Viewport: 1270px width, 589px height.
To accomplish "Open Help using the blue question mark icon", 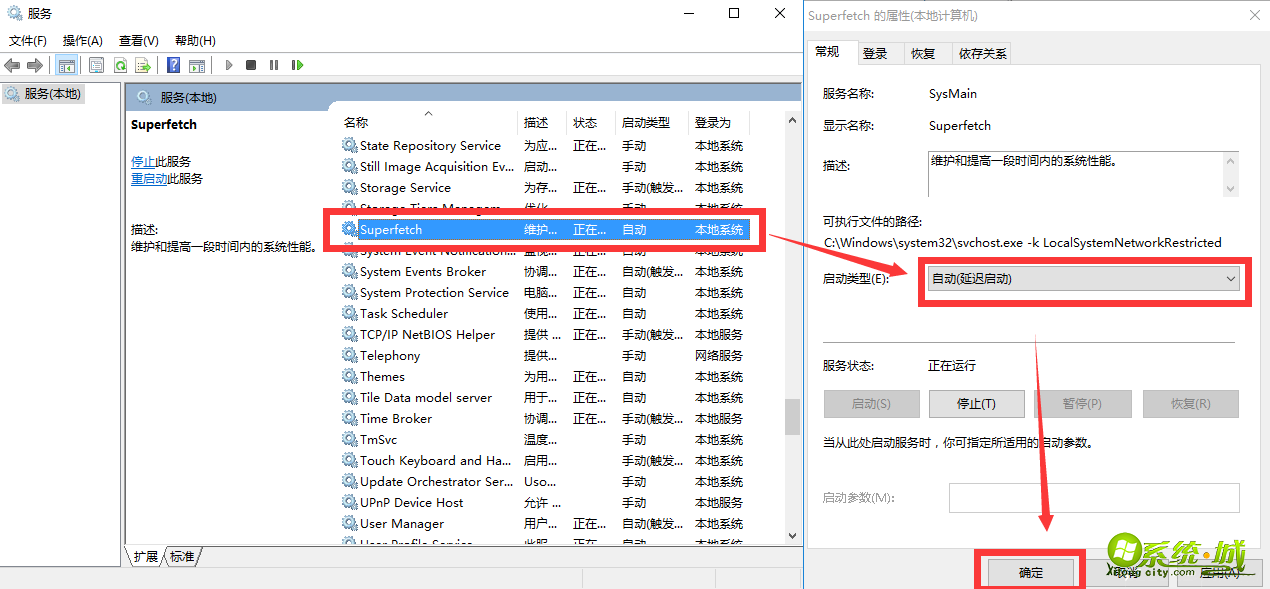I will tap(171, 64).
